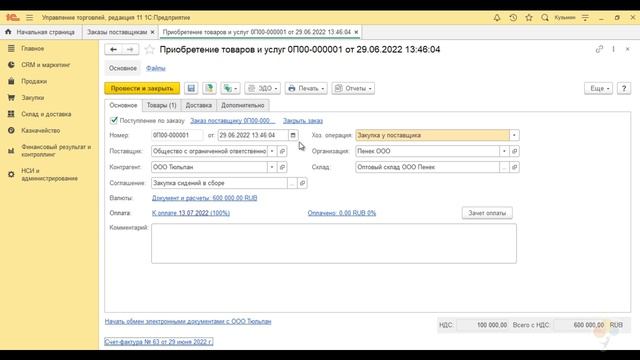Expand Контрагент dropdown arrow
The image size is (640, 360).
(272, 167)
